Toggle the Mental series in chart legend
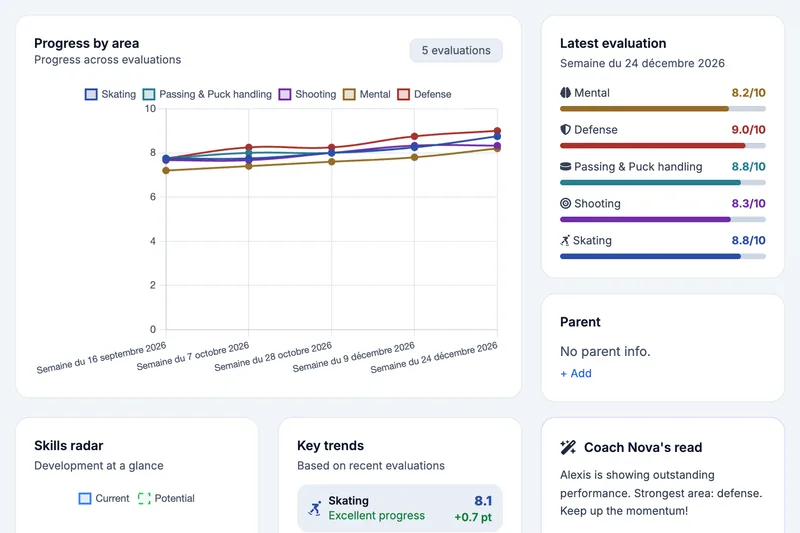 367,94
